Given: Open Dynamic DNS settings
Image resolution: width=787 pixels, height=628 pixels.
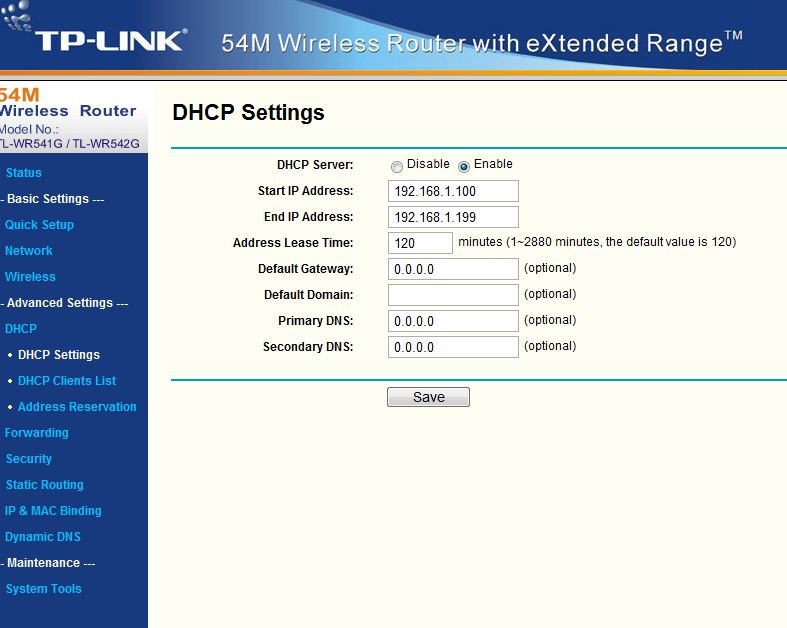Looking at the screenshot, I should 43,537.
